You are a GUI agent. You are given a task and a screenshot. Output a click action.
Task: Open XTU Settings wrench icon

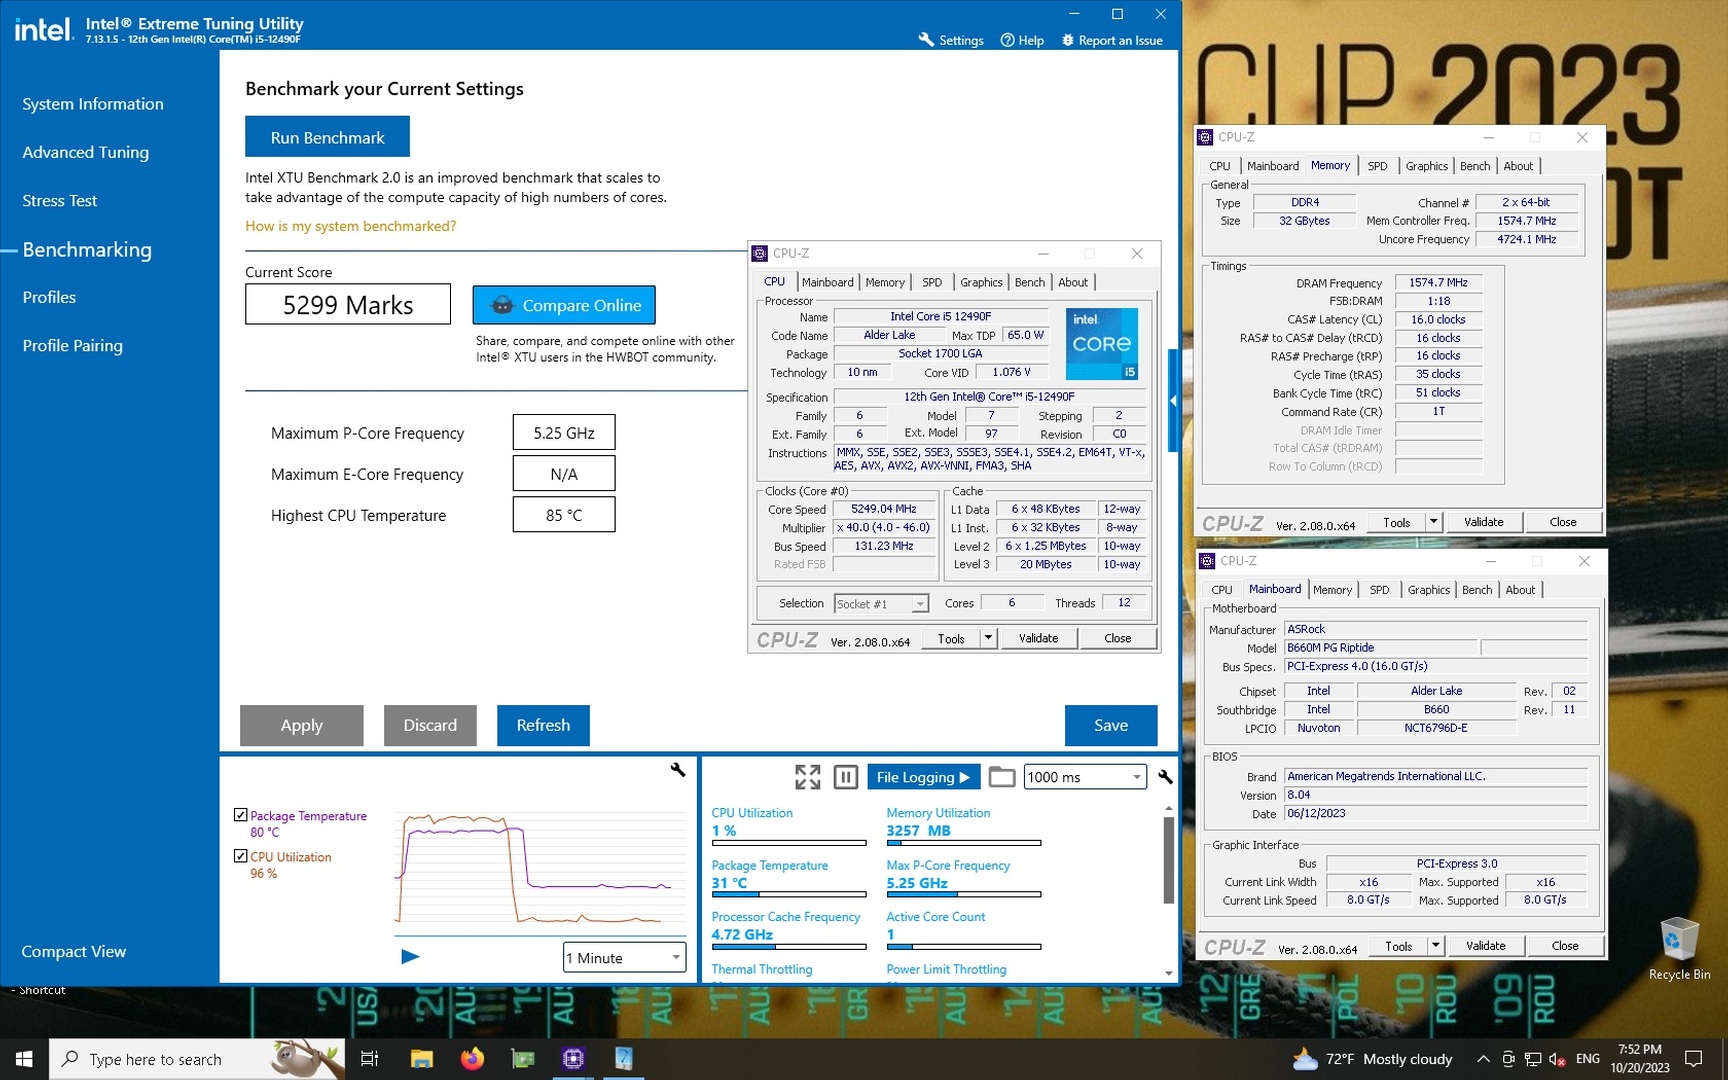[926, 40]
